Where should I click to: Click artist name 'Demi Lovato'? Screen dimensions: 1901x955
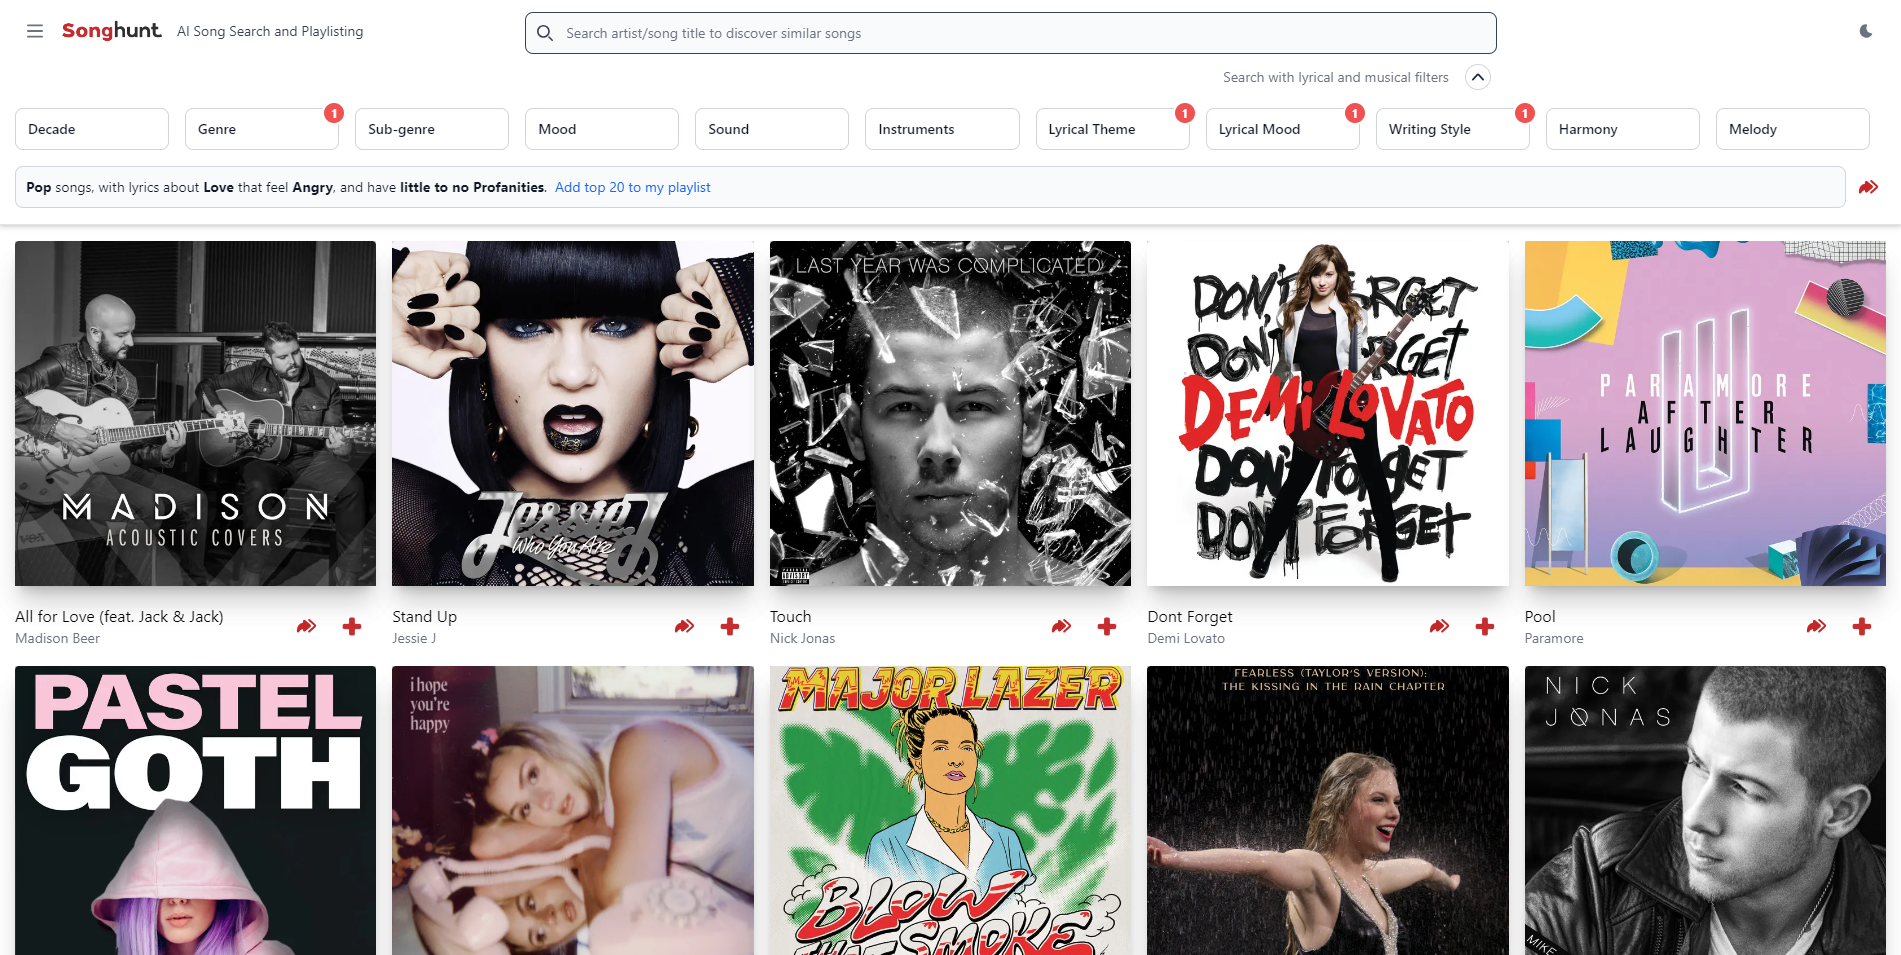point(1186,638)
